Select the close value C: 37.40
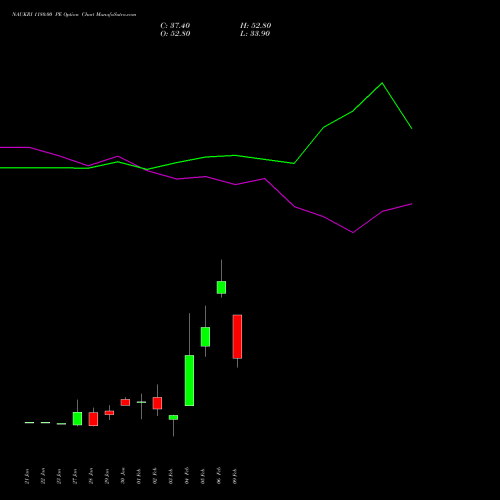Viewport: 500px width, 500px height. [x=175, y=25]
